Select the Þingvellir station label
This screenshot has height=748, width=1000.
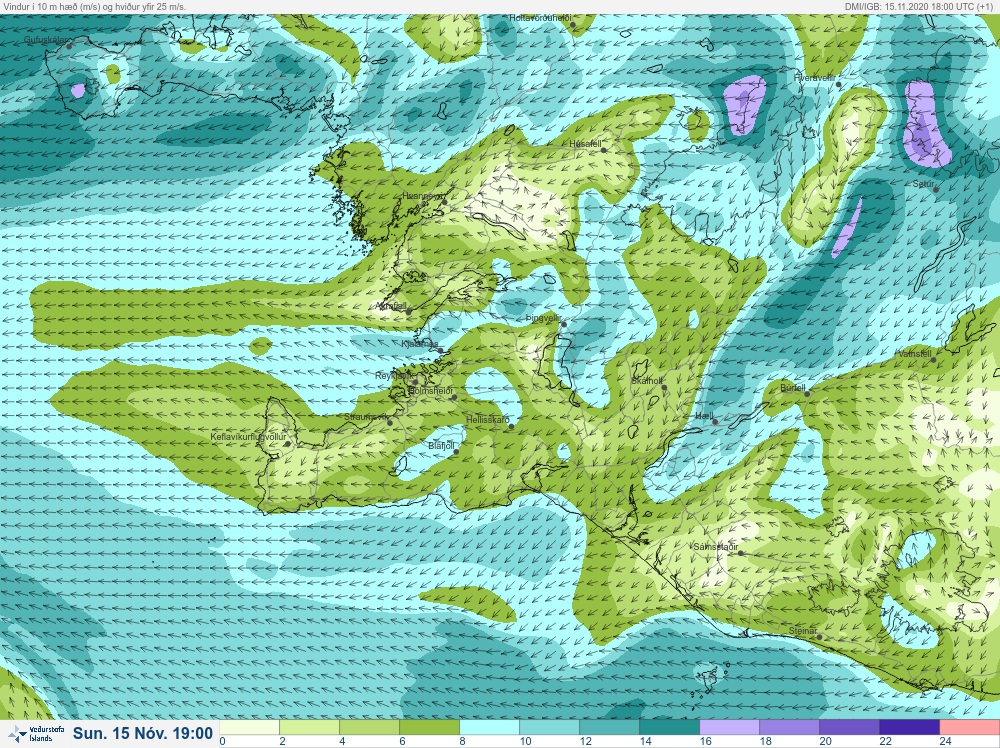(543, 318)
